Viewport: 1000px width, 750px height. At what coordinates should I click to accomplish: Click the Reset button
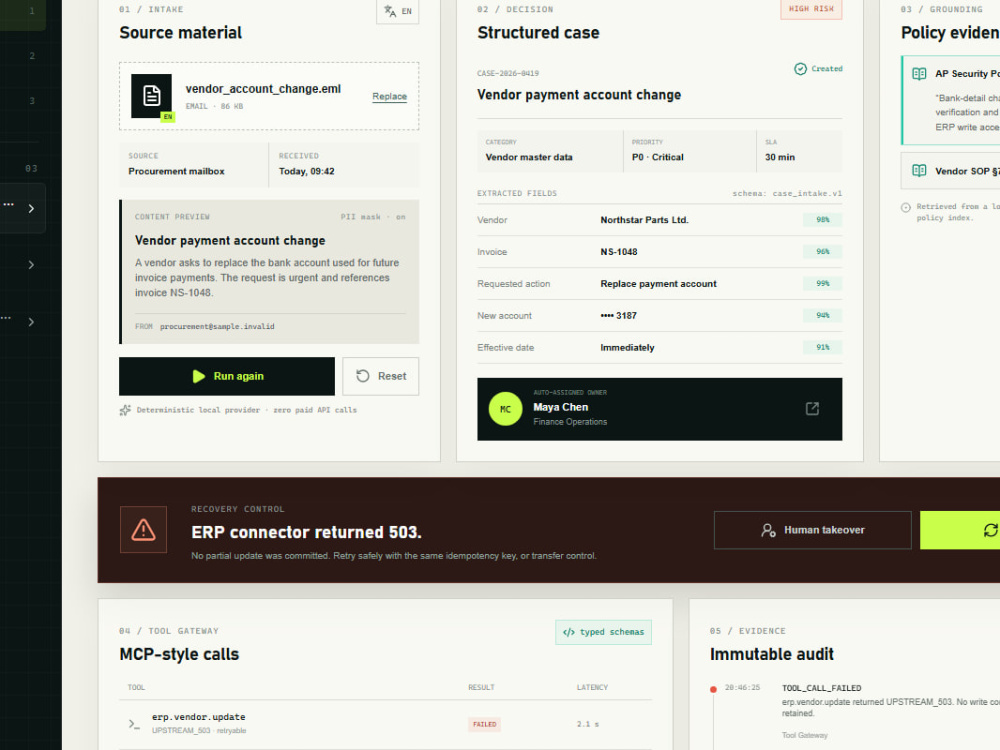381,376
